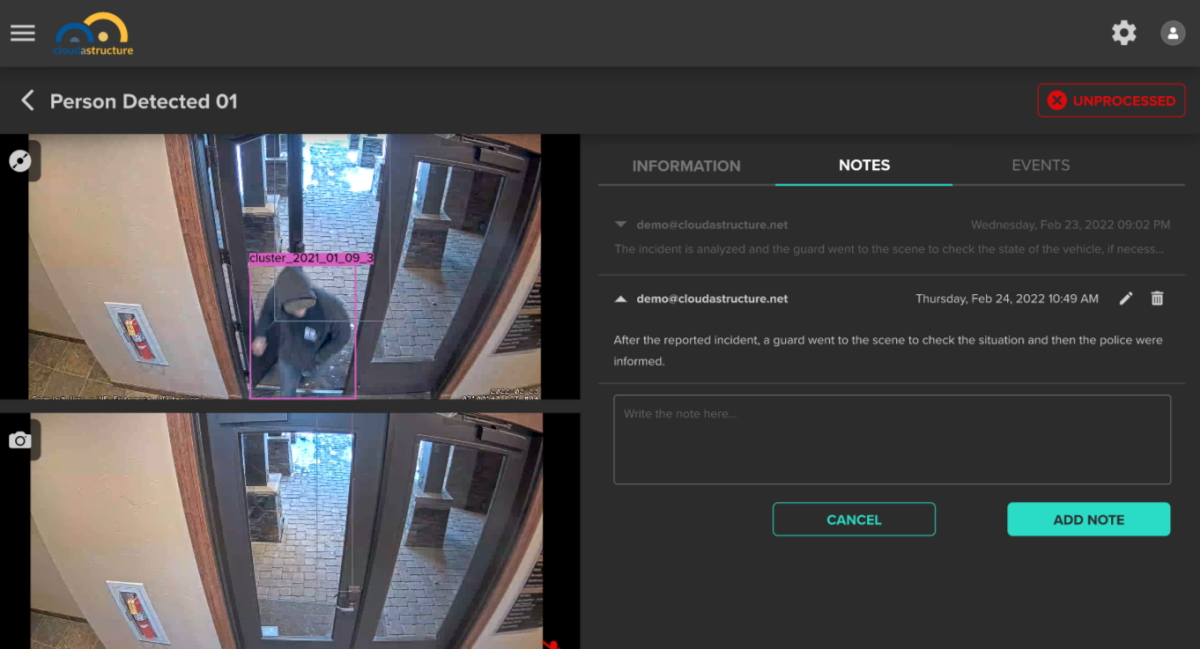Open the EVENTS tab
Image resolution: width=1200 pixels, height=649 pixels.
point(1040,165)
